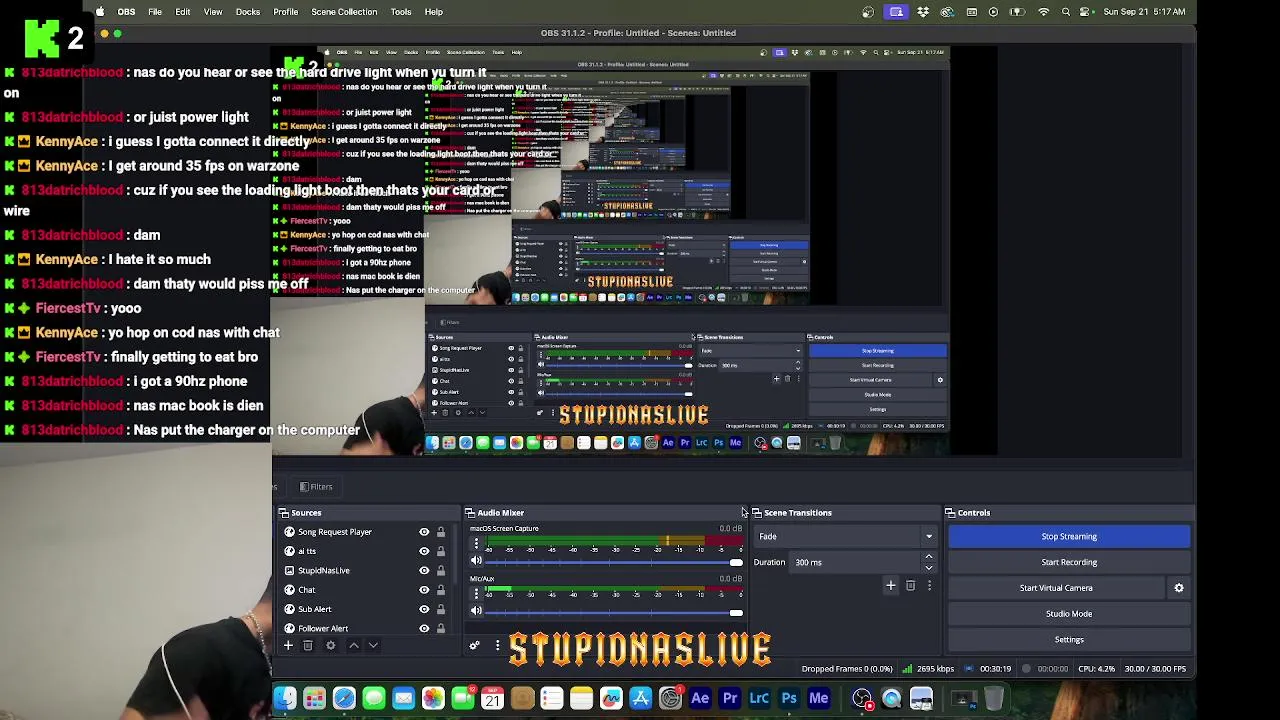Toggle lock on StupidNasLive source
Screen dimensions: 1280x720
(x=441, y=571)
